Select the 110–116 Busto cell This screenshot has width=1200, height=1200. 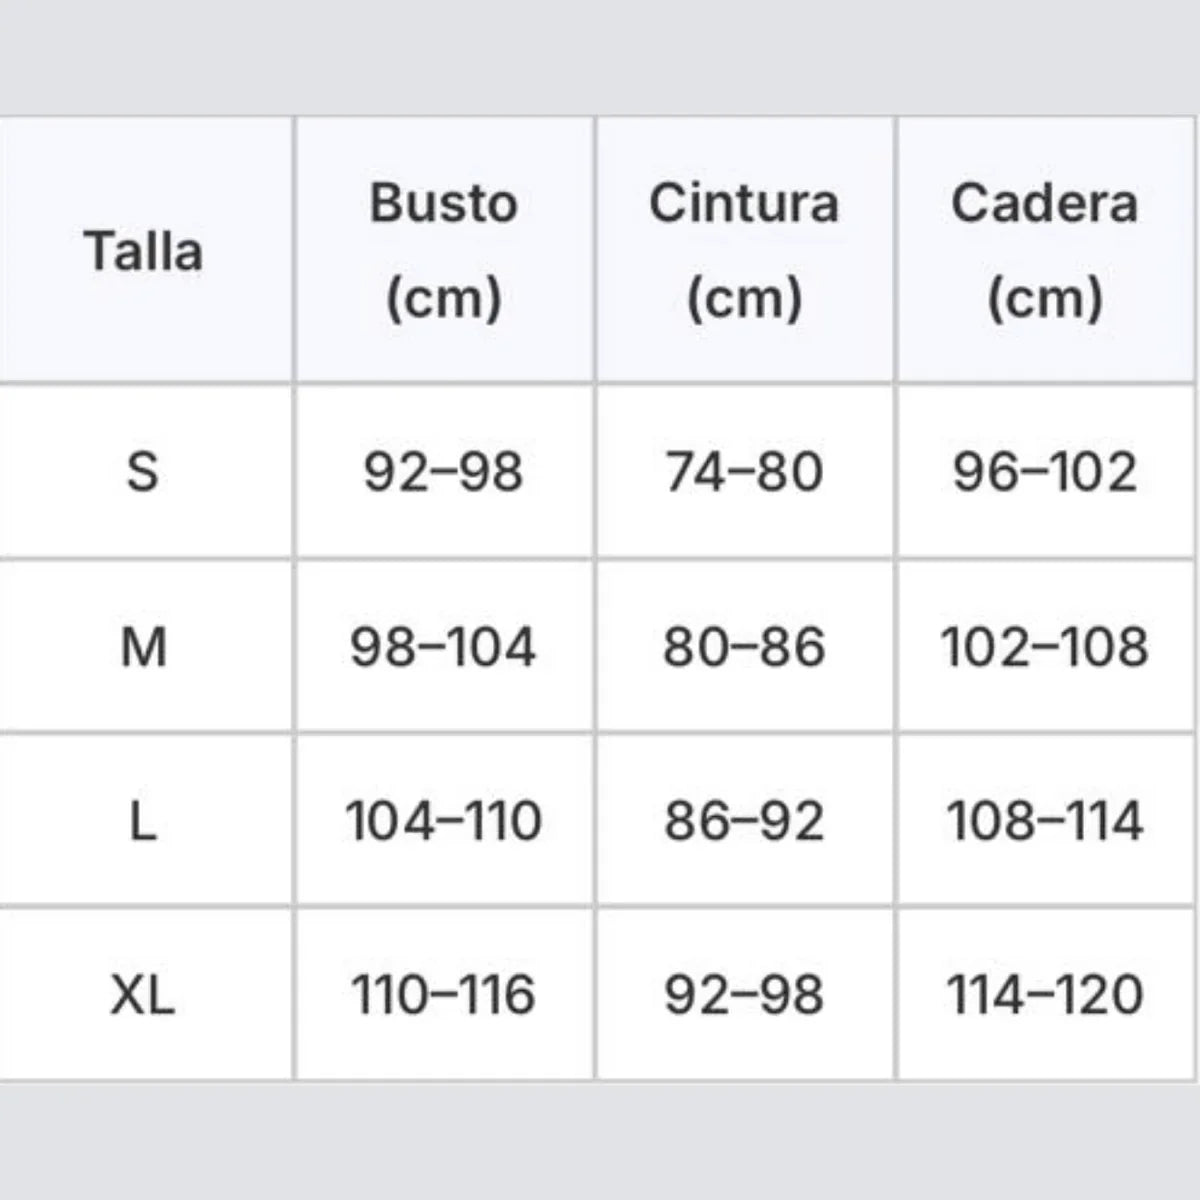pos(443,995)
